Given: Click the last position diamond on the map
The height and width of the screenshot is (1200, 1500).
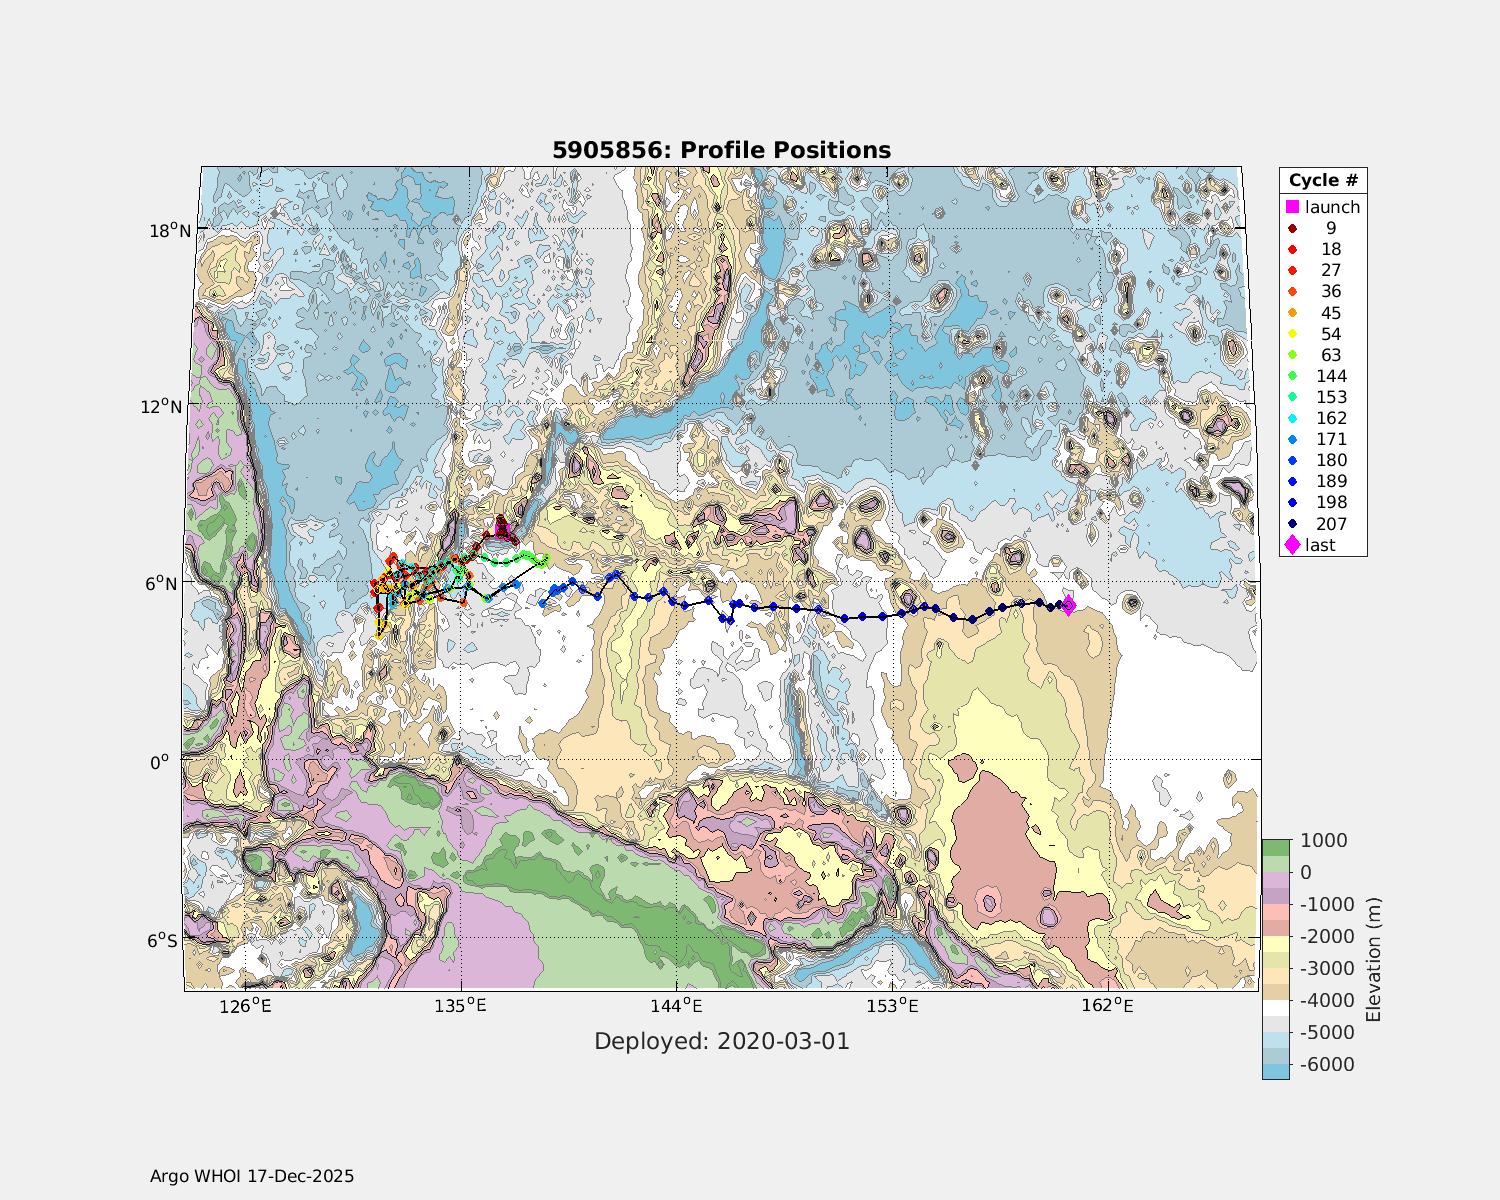Looking at the screenshot, I should (1068, 605).
